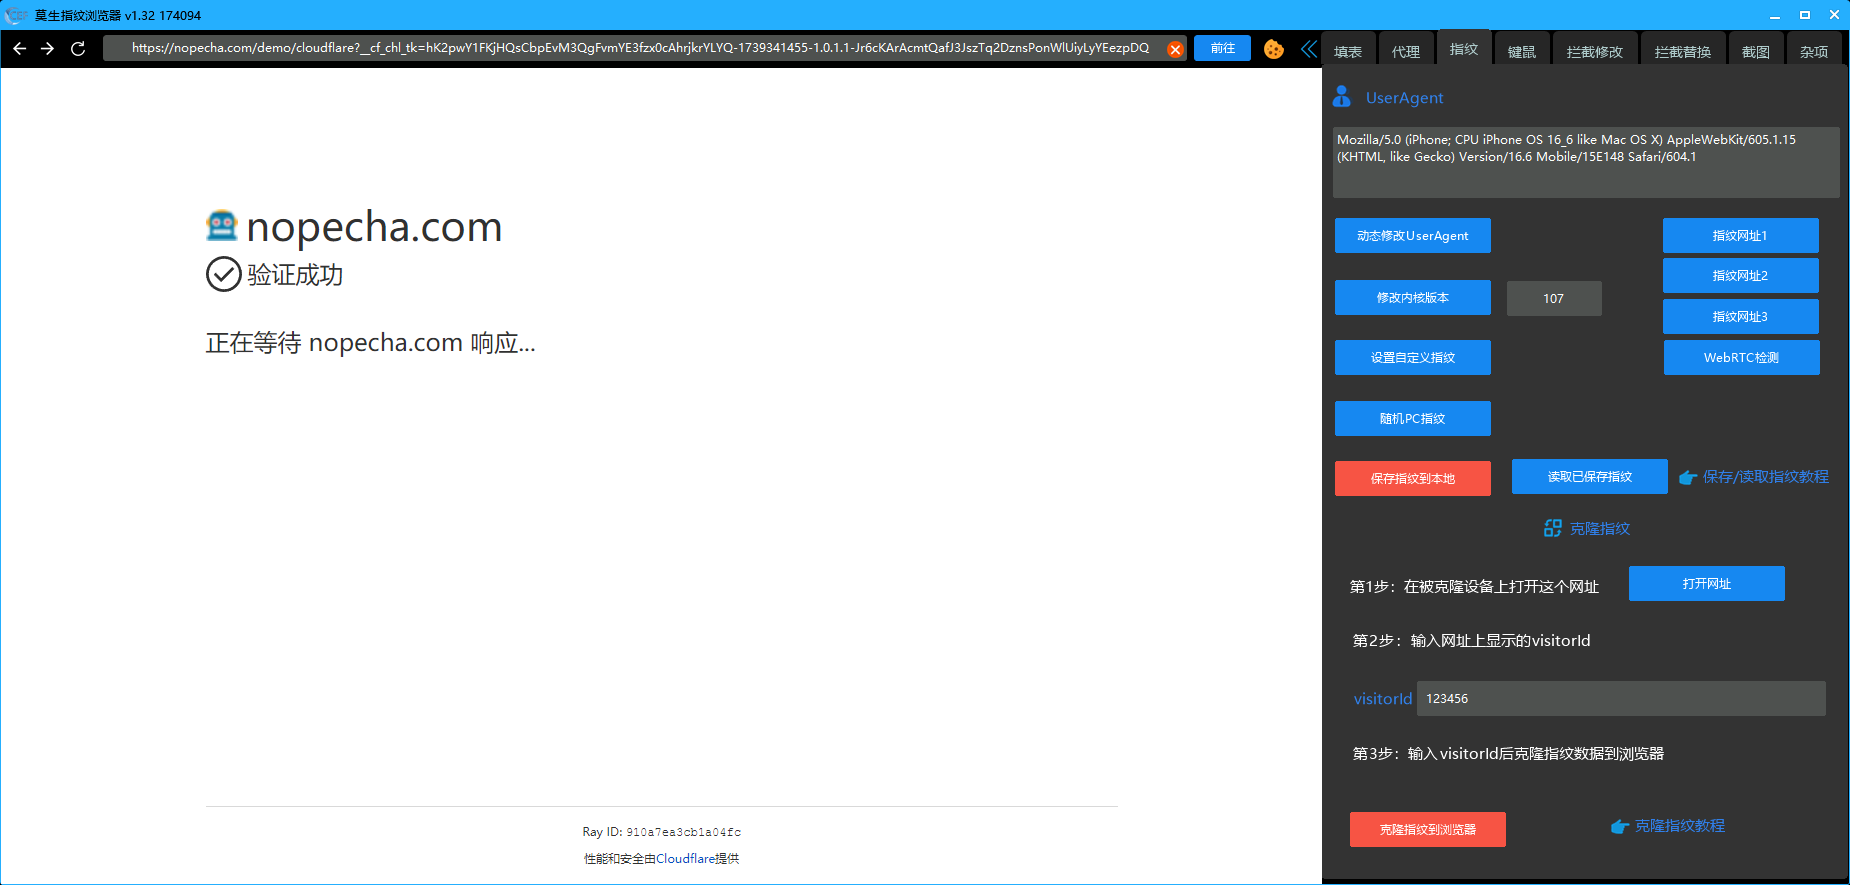Switch to the 拦截替换 tab
Image resolution: width=1850 pixels, height=885 pixels.
[x=1683, y=52]
